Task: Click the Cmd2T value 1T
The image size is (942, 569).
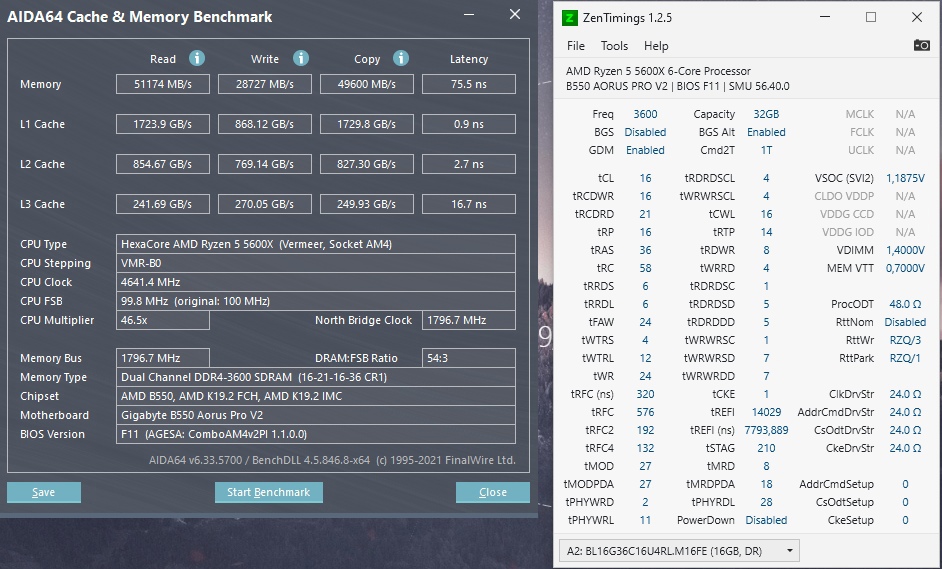Action: tap(766, 150)
